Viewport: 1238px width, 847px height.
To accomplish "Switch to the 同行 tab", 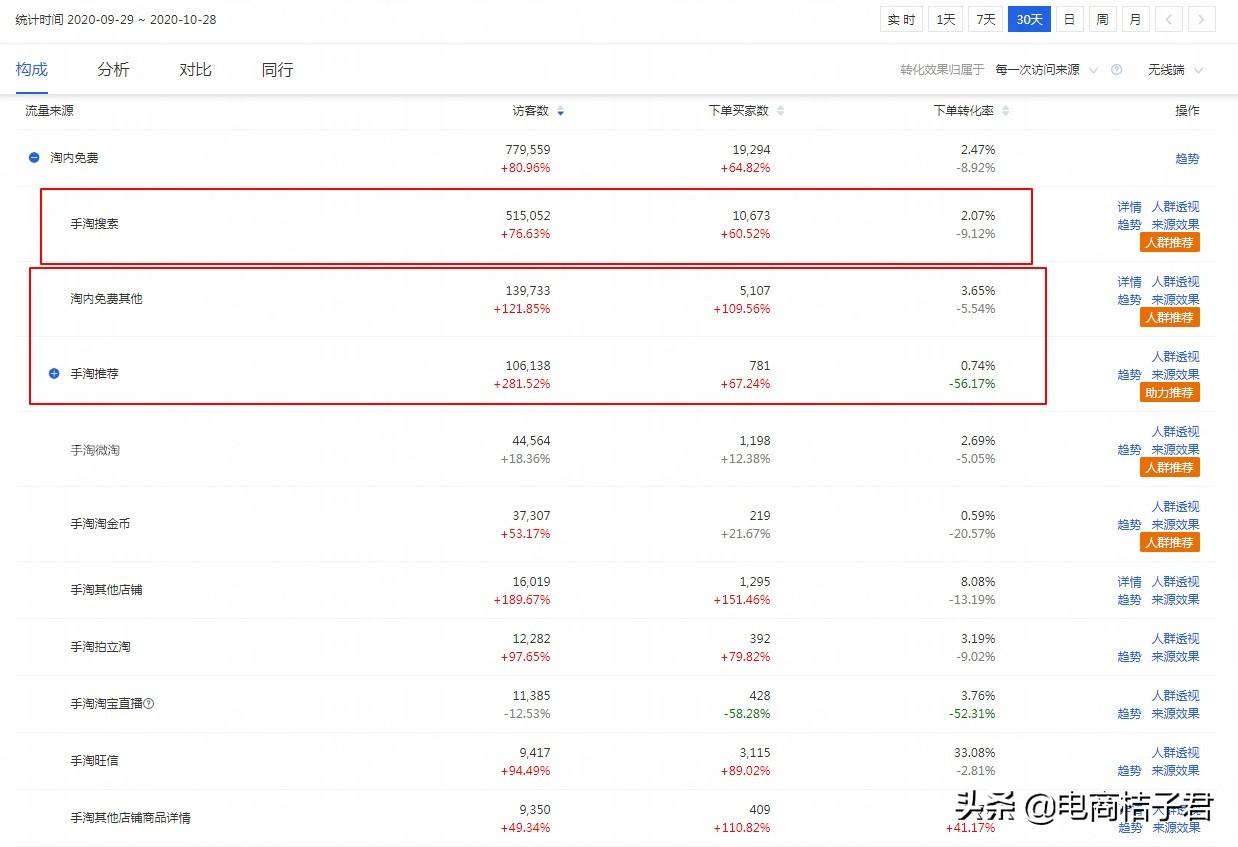I will pos(276,69).
